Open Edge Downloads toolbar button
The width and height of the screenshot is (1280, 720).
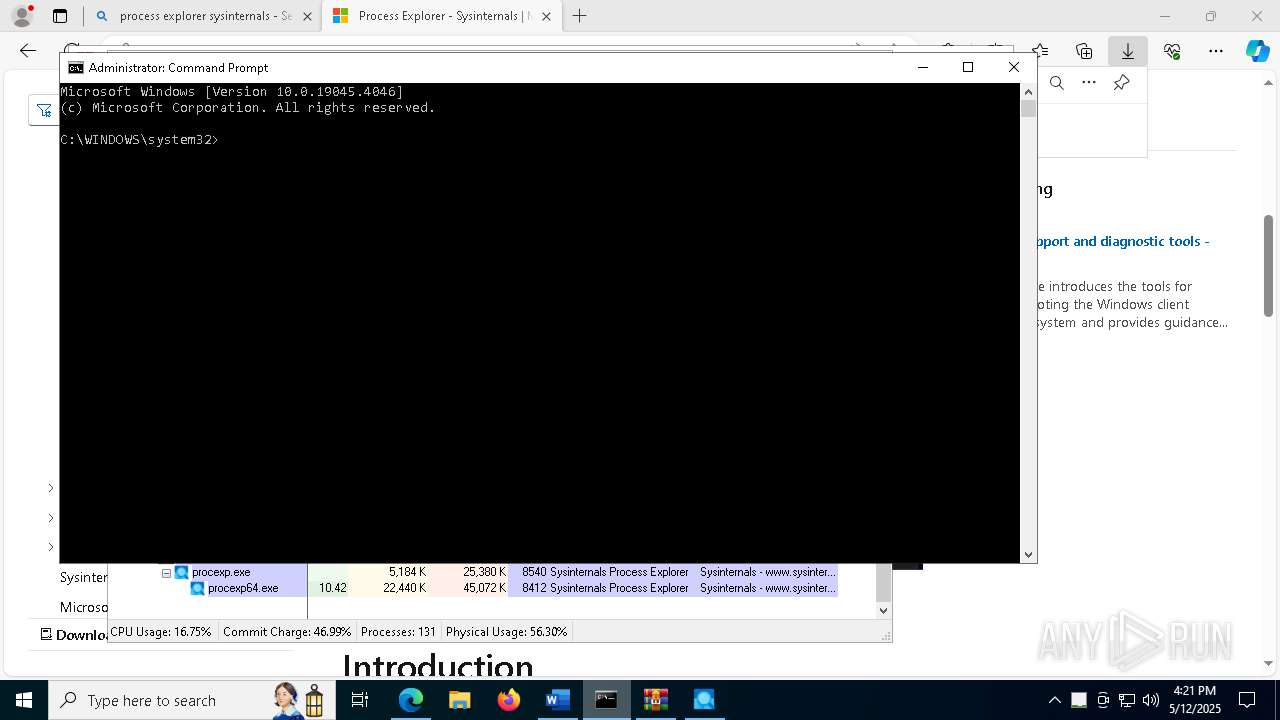tap(1128, 51)
